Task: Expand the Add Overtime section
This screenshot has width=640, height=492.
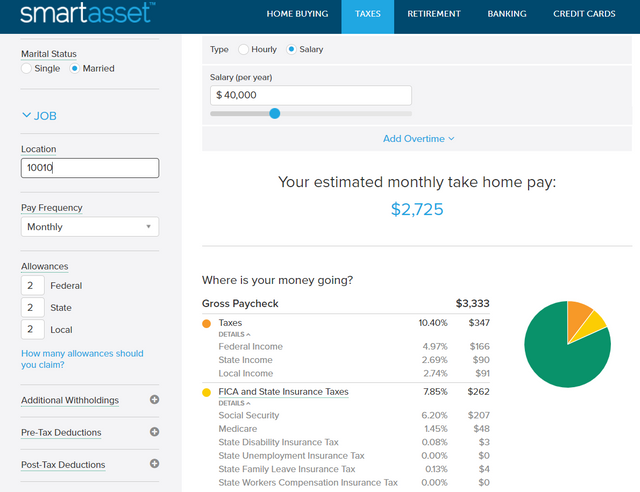Action: tap(418, 139)
